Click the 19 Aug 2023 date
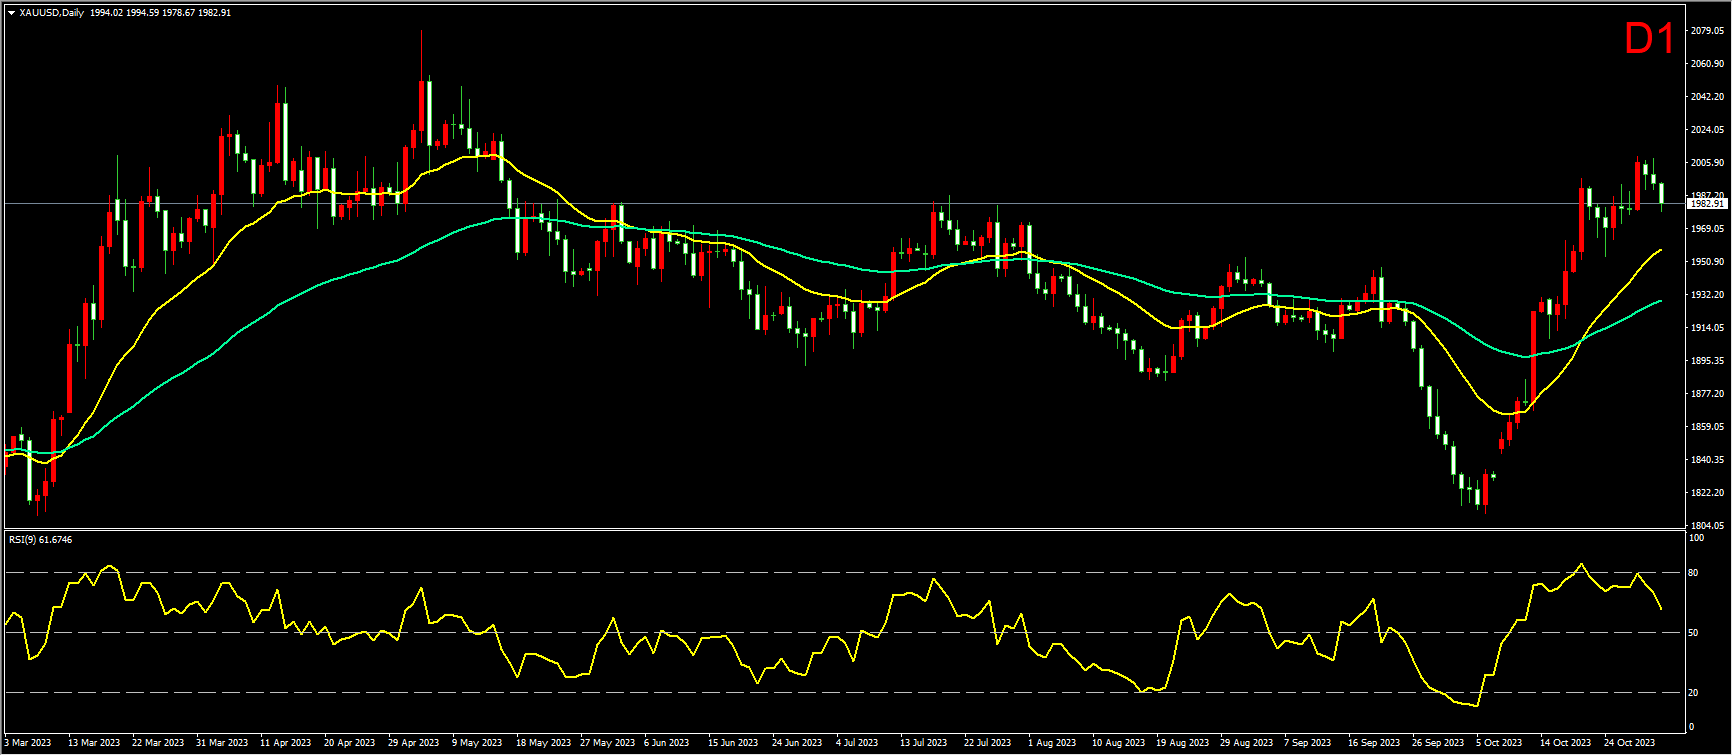Viewport: 1733px width, 756px height. click(x=1182, y=743)
